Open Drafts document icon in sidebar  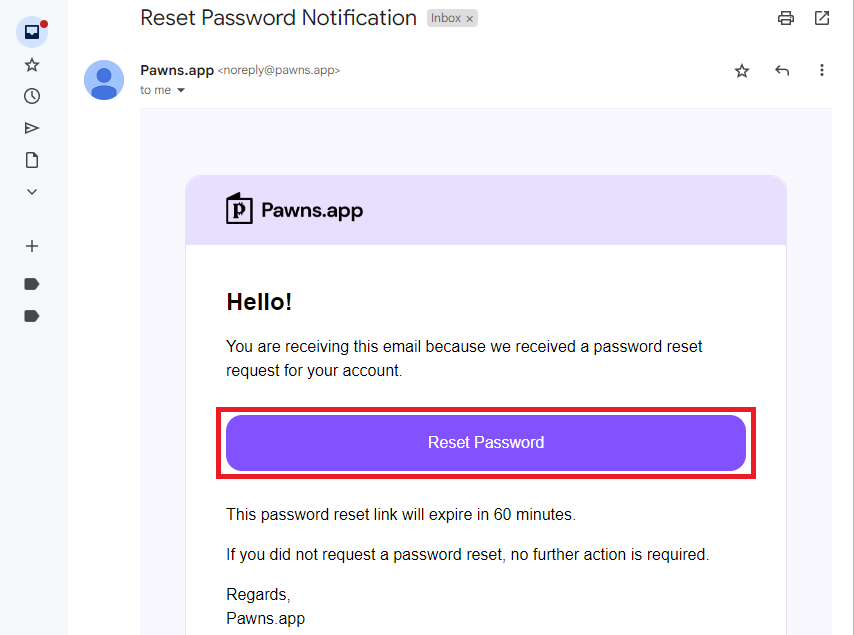point(32,160)
